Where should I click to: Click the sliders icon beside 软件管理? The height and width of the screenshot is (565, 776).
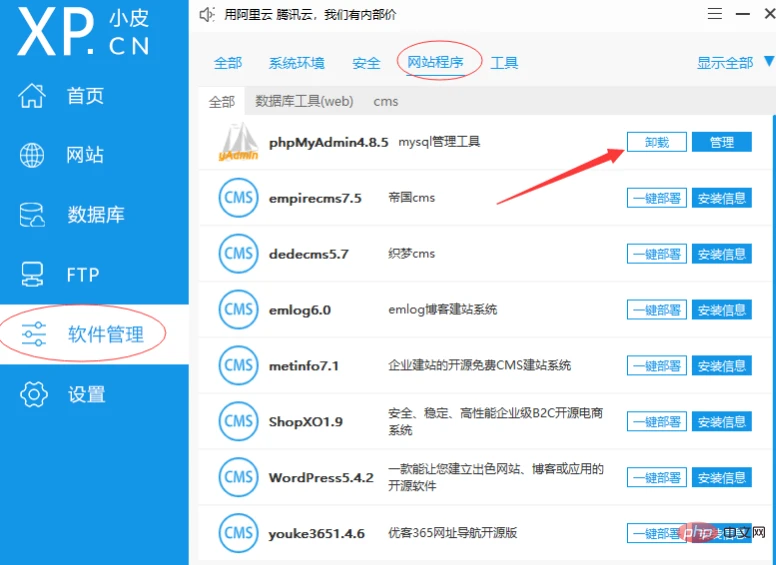click(34, 334)
